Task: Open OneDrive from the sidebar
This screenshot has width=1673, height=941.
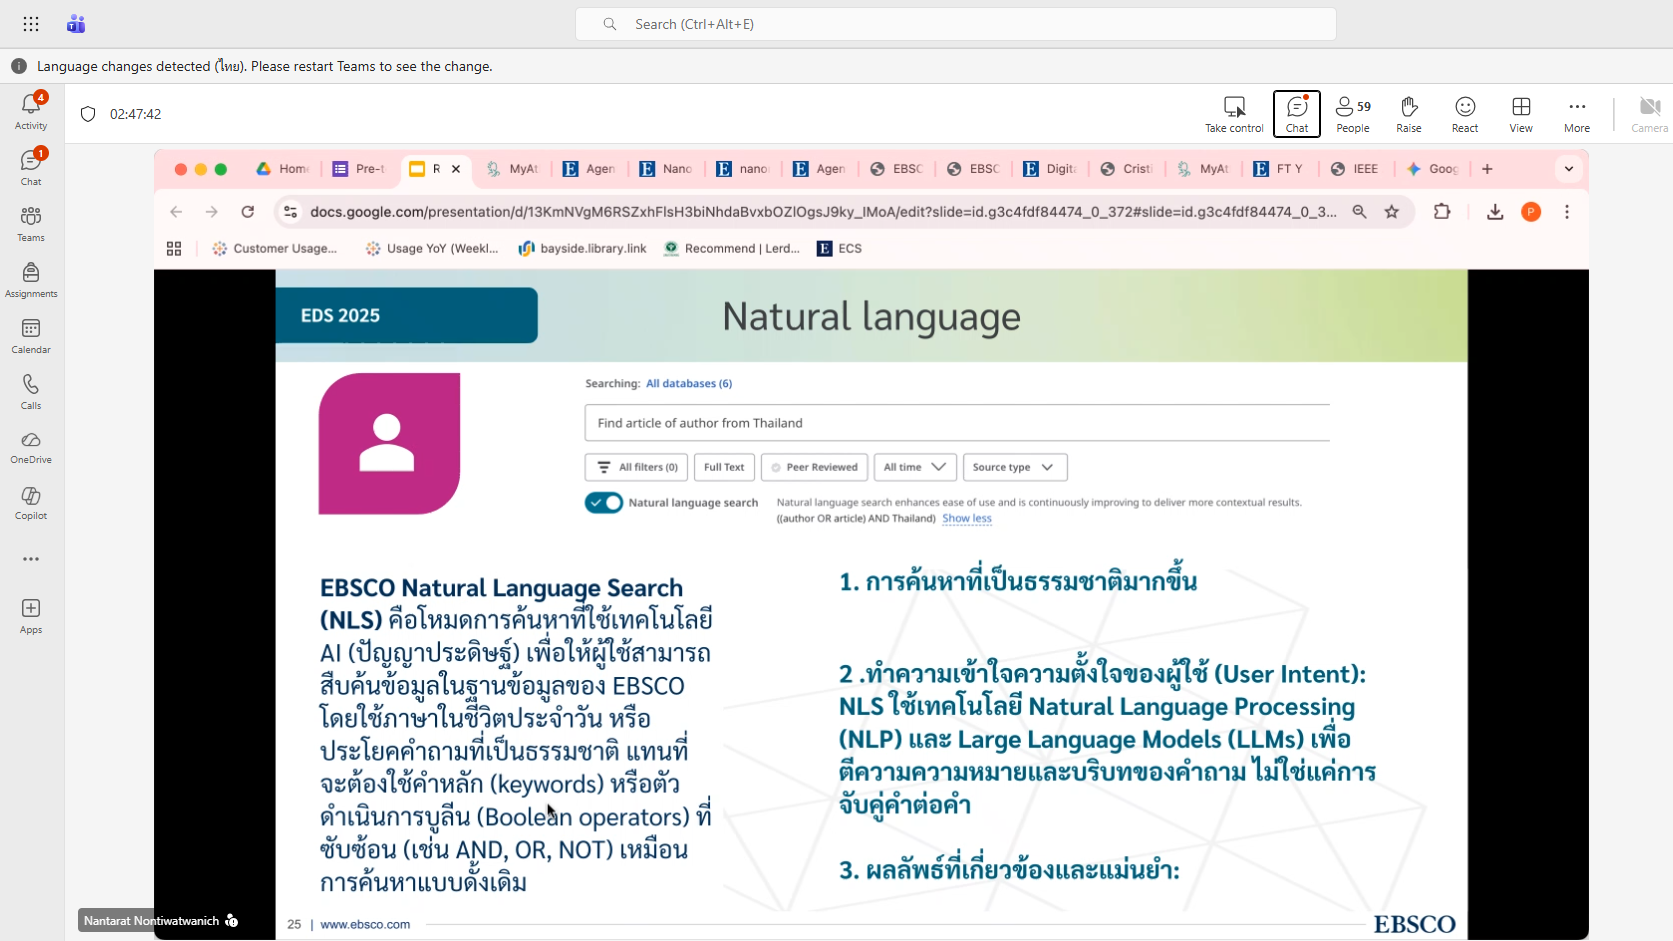Action: (x=31, y=446)
